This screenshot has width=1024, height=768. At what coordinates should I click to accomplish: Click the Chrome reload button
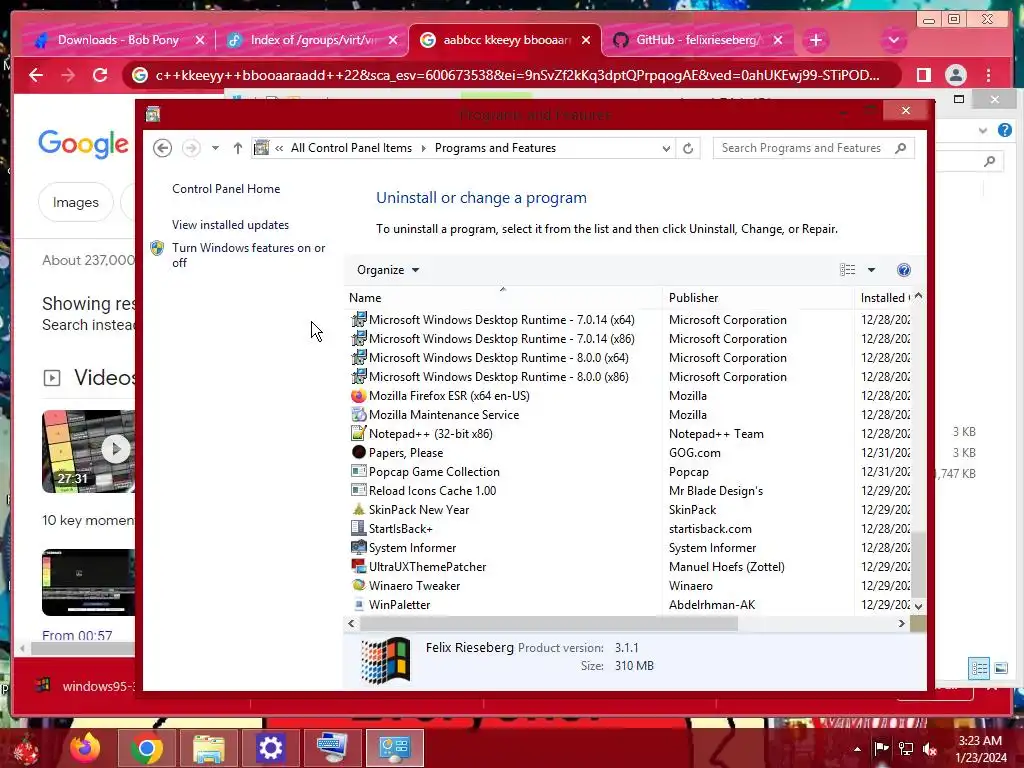100,75
